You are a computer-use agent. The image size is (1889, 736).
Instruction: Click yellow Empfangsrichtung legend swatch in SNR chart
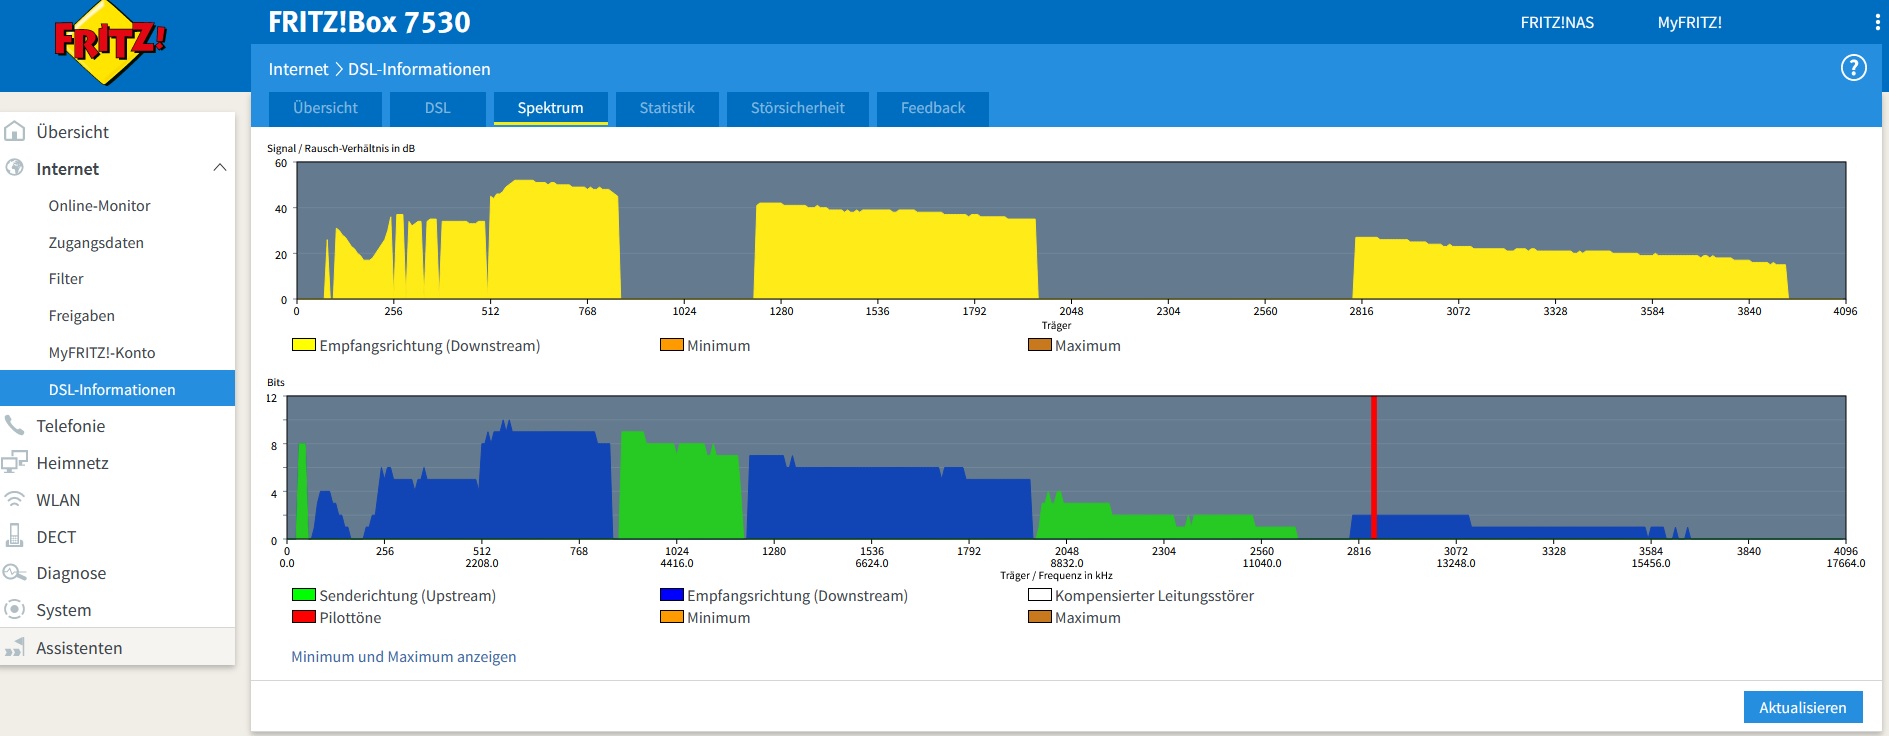click(304, 345)
